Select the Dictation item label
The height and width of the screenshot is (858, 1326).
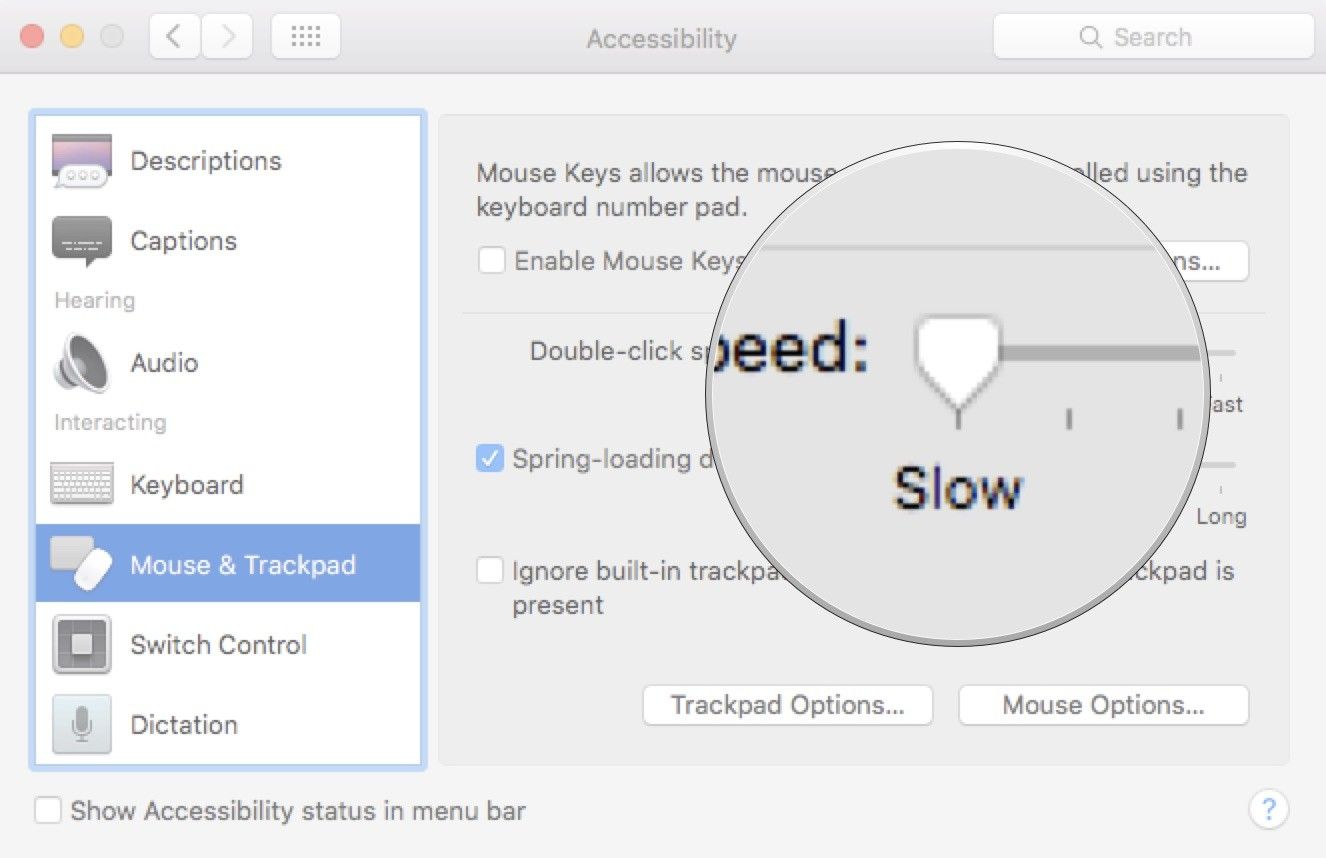pos(184,725)
